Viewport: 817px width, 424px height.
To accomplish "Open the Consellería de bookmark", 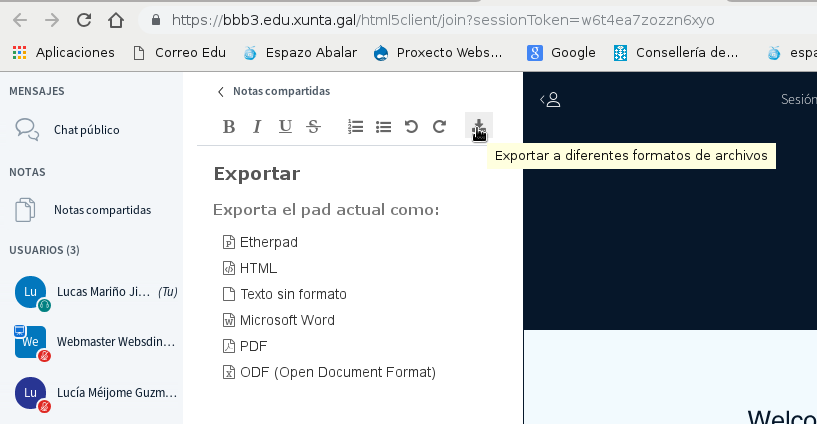I will [x=676, y=53].
